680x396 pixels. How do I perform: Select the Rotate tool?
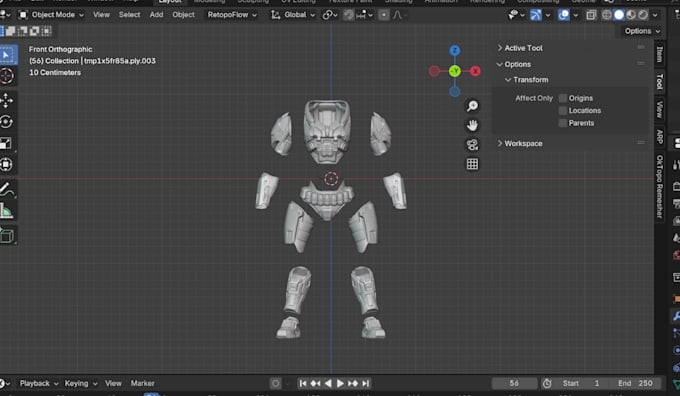click(x=7, y=122)
